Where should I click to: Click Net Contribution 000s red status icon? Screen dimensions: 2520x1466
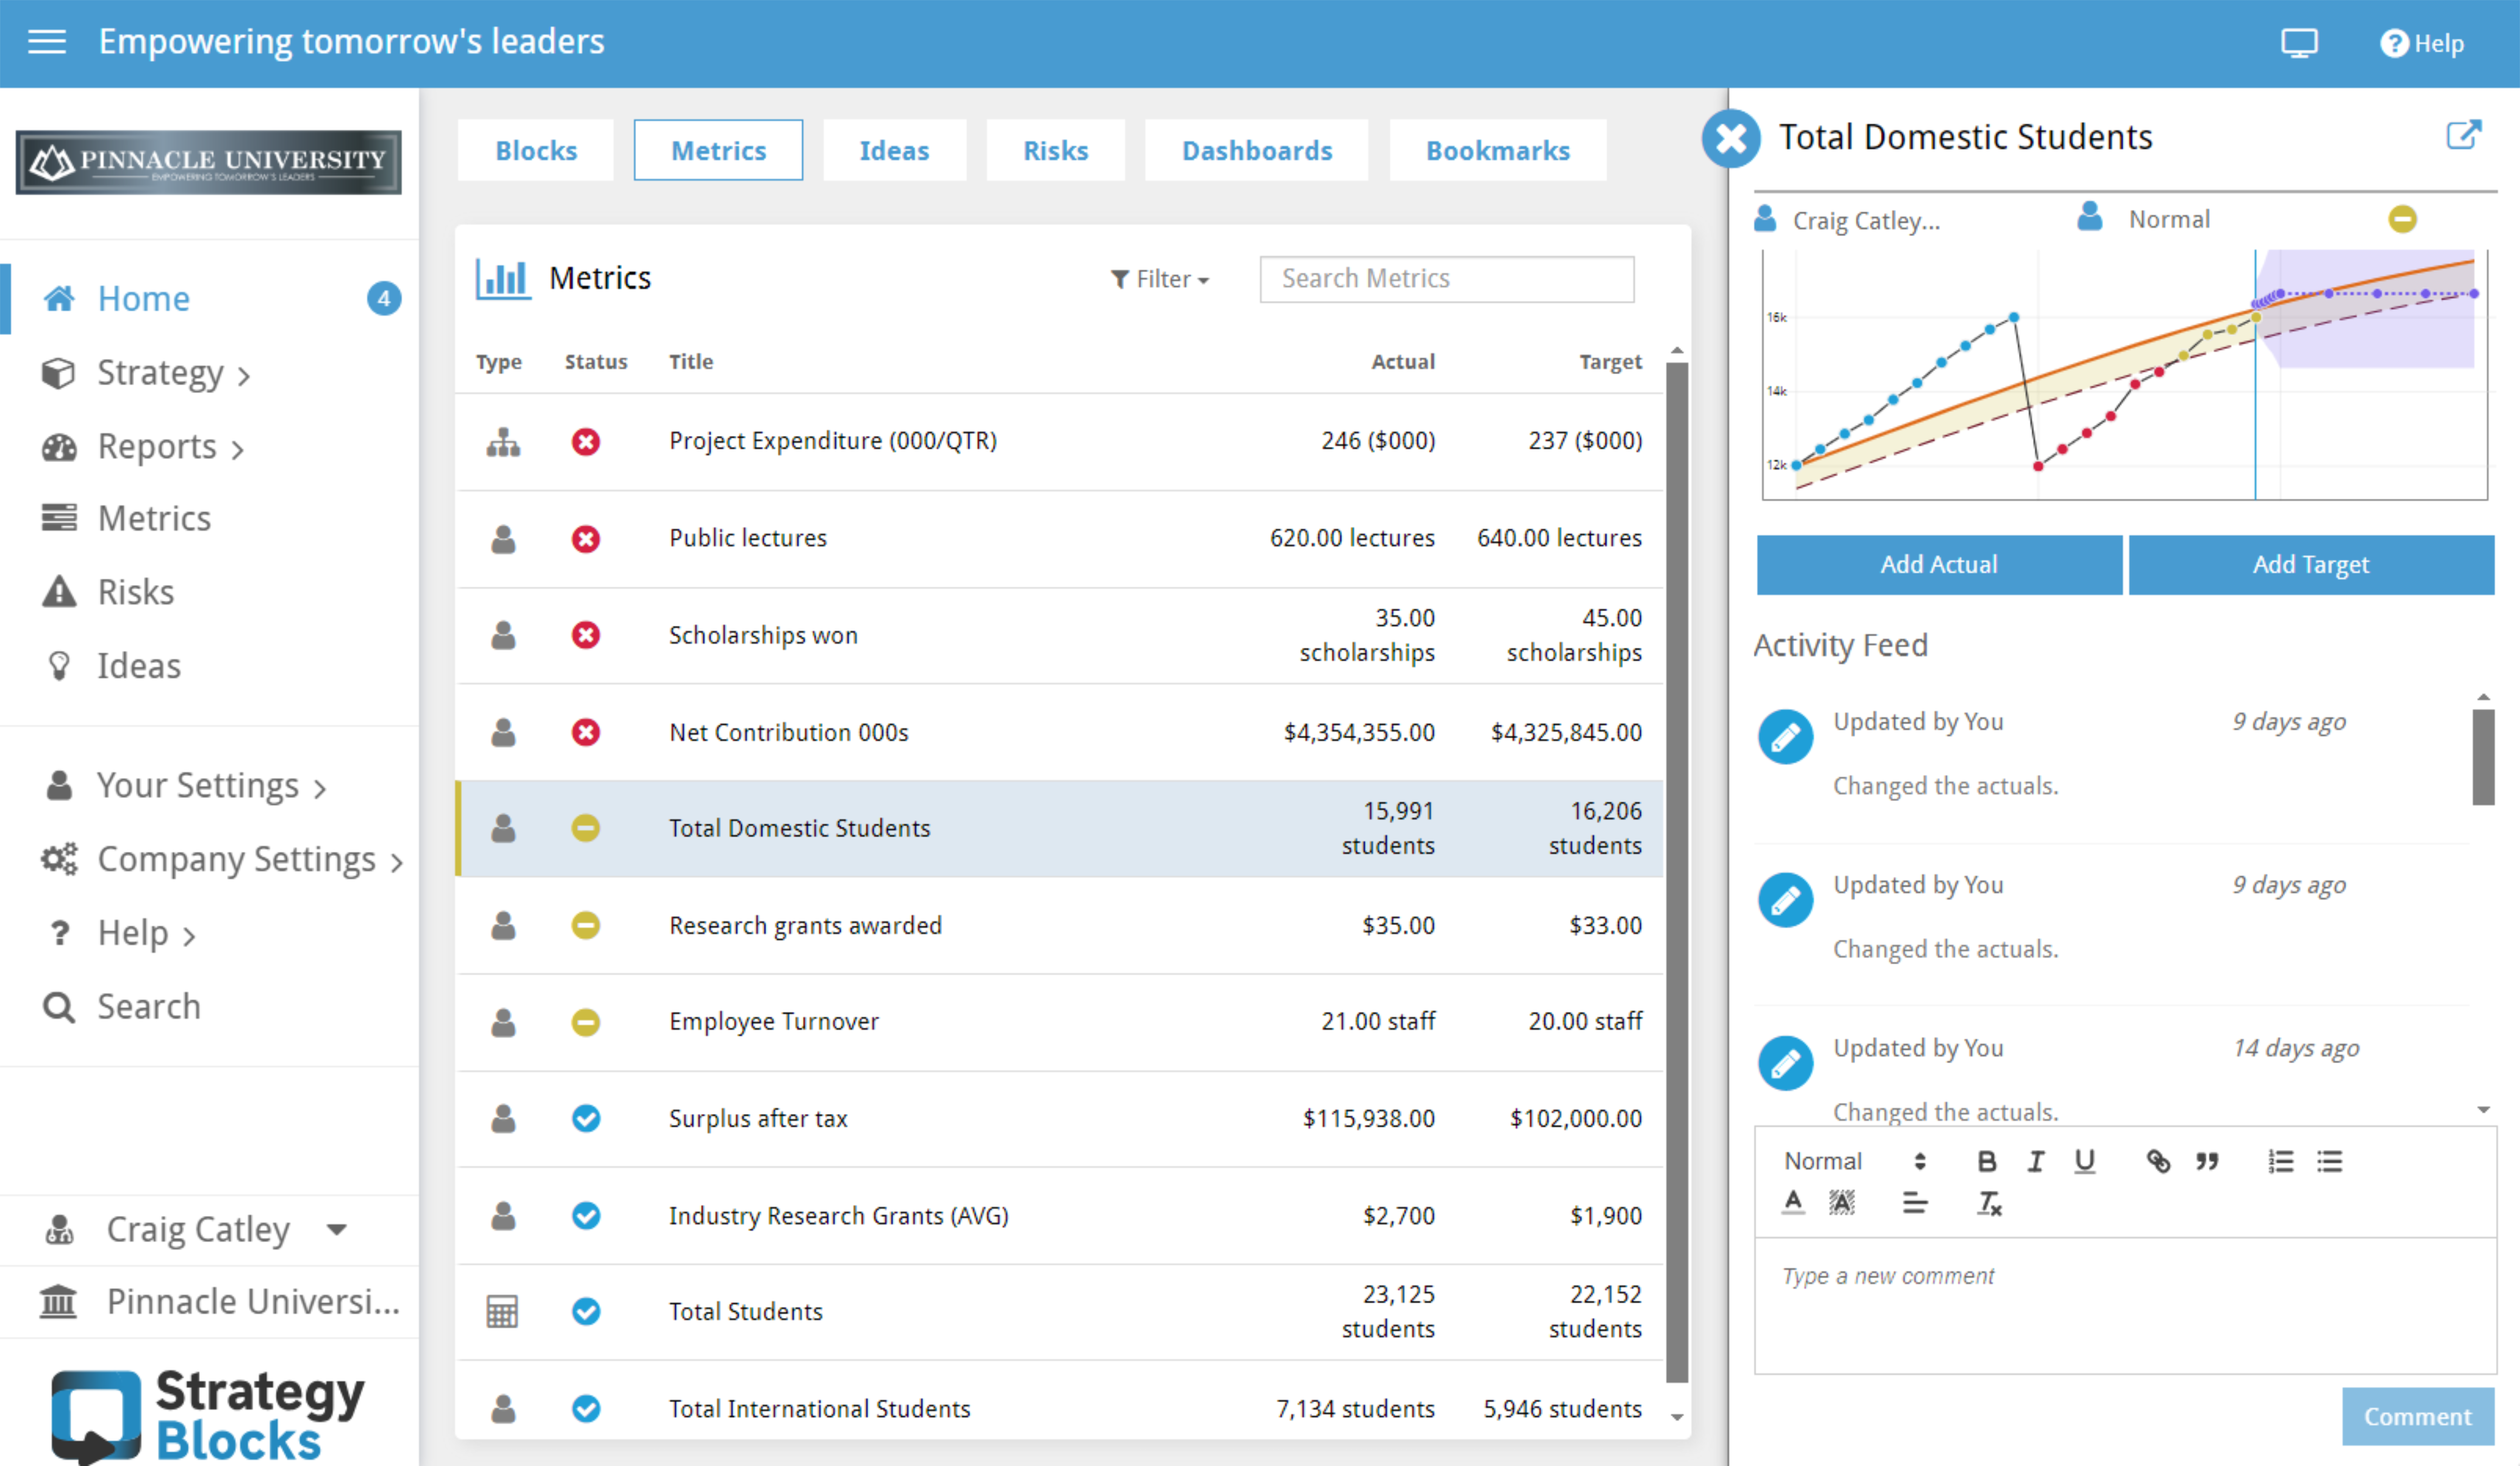click(x=586, y=732)
